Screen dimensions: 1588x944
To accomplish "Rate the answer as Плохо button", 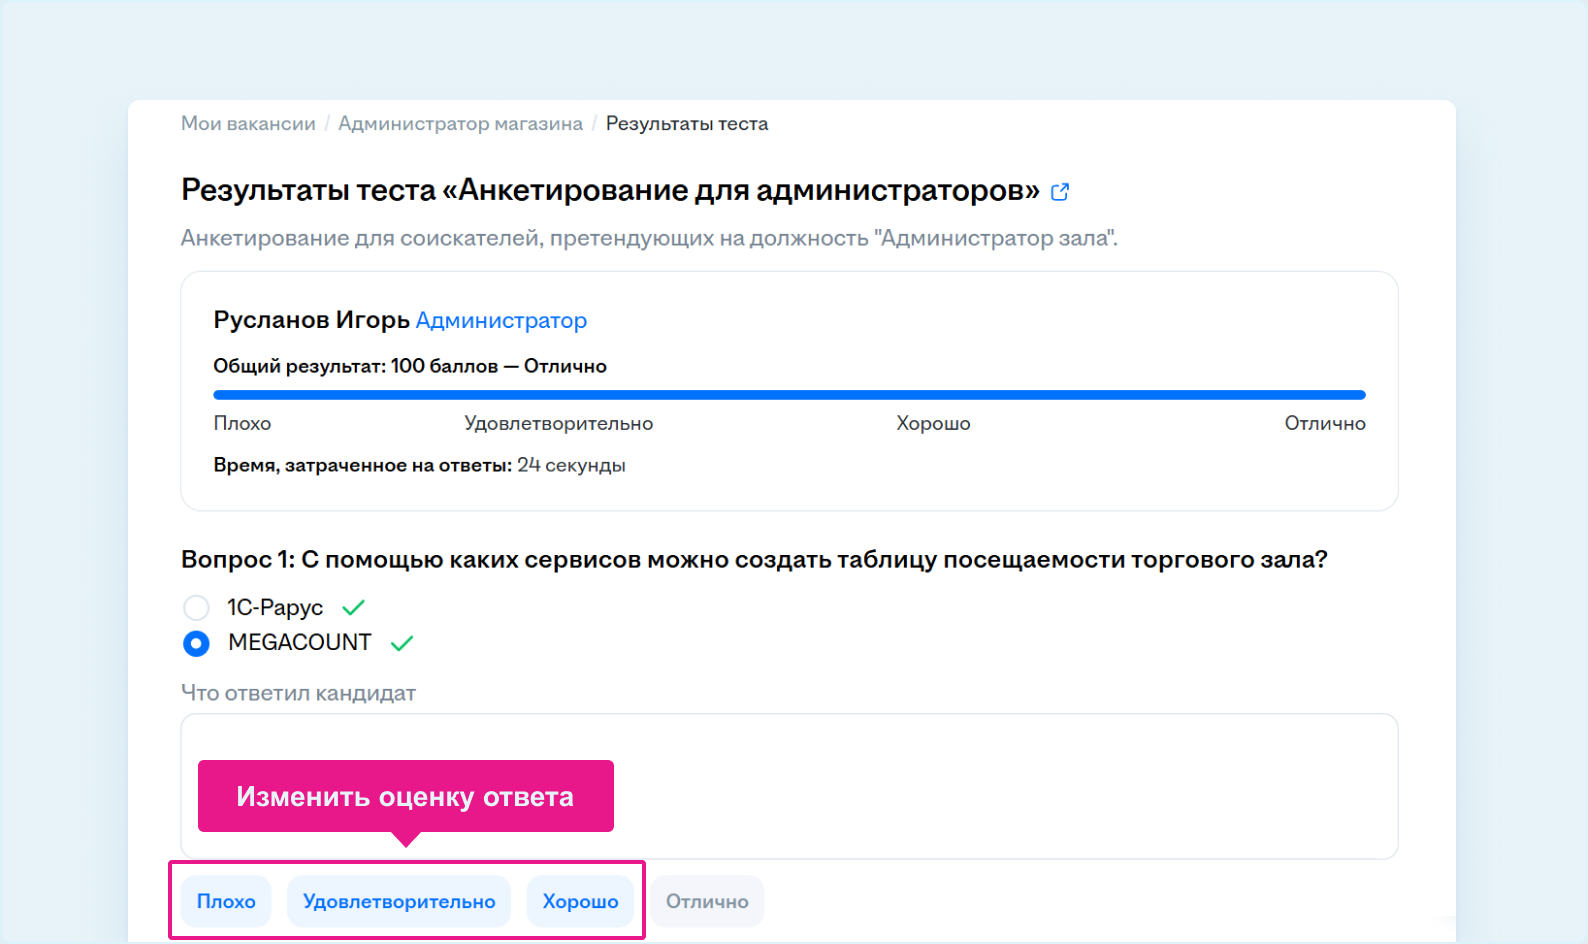I will (226, 901).
